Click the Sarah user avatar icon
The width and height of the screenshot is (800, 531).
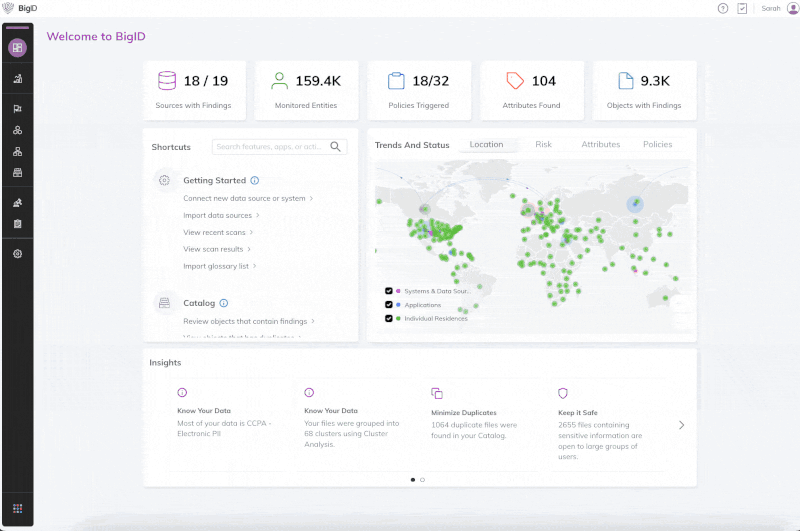[792, 8]
